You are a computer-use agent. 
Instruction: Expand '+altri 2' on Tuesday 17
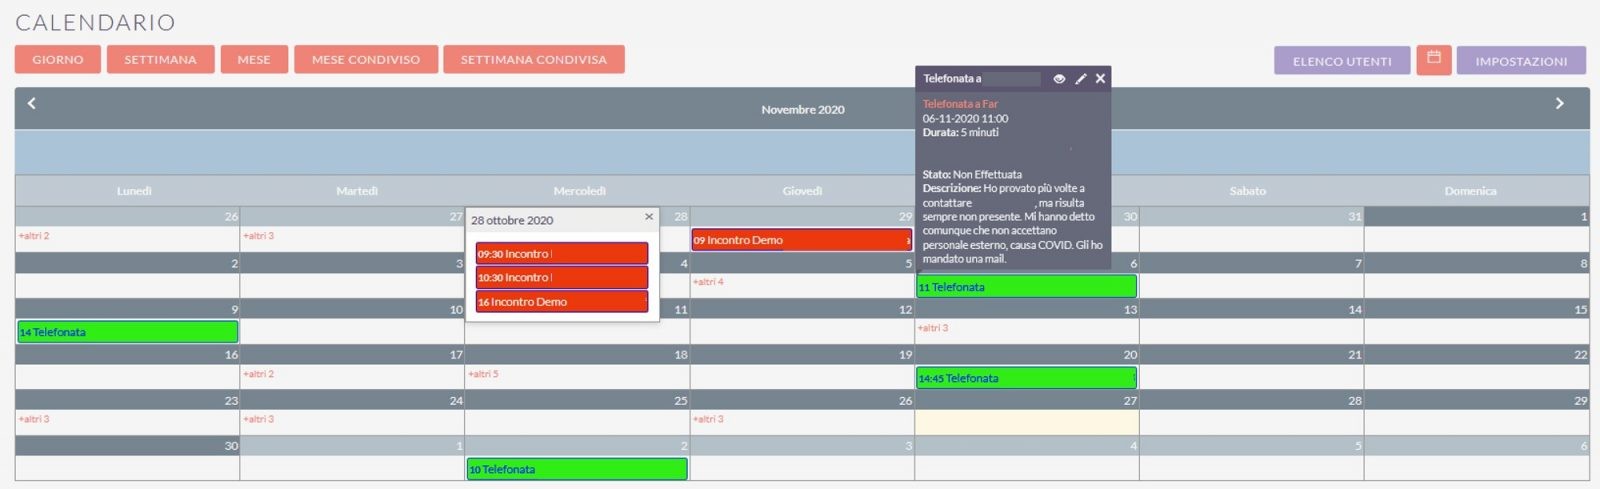(259, 374)
